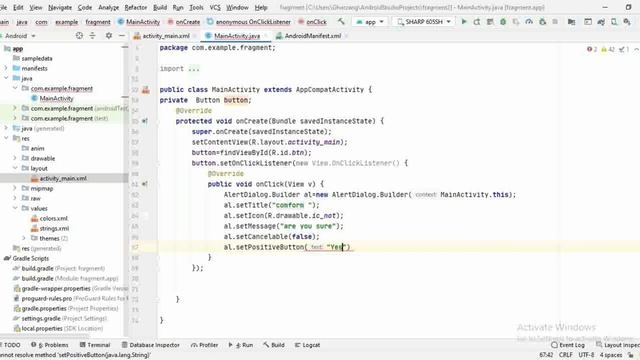Click the override gutter icon next to onClick
This screenshot has height=360, width=640.
click(144, 184)
